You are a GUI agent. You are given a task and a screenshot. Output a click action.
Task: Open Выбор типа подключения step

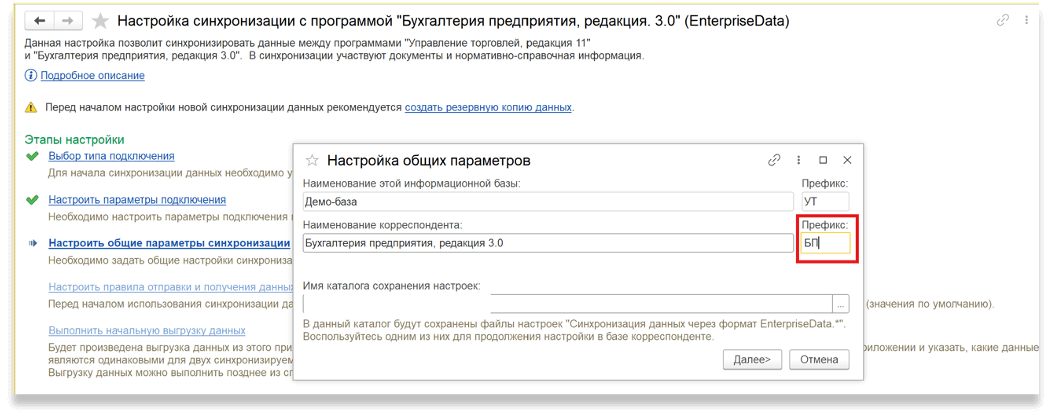111,156
